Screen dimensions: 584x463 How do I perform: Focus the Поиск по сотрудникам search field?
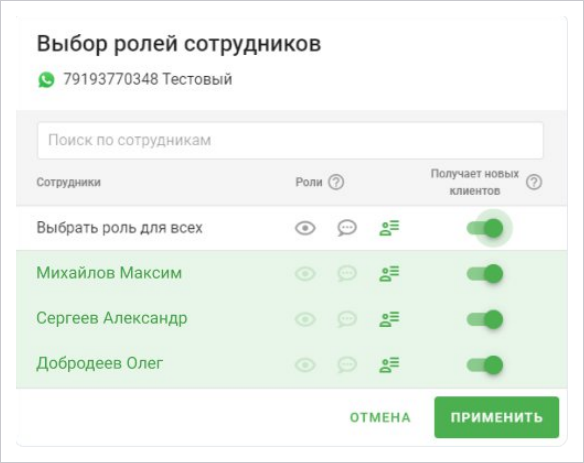click(290, 140)
